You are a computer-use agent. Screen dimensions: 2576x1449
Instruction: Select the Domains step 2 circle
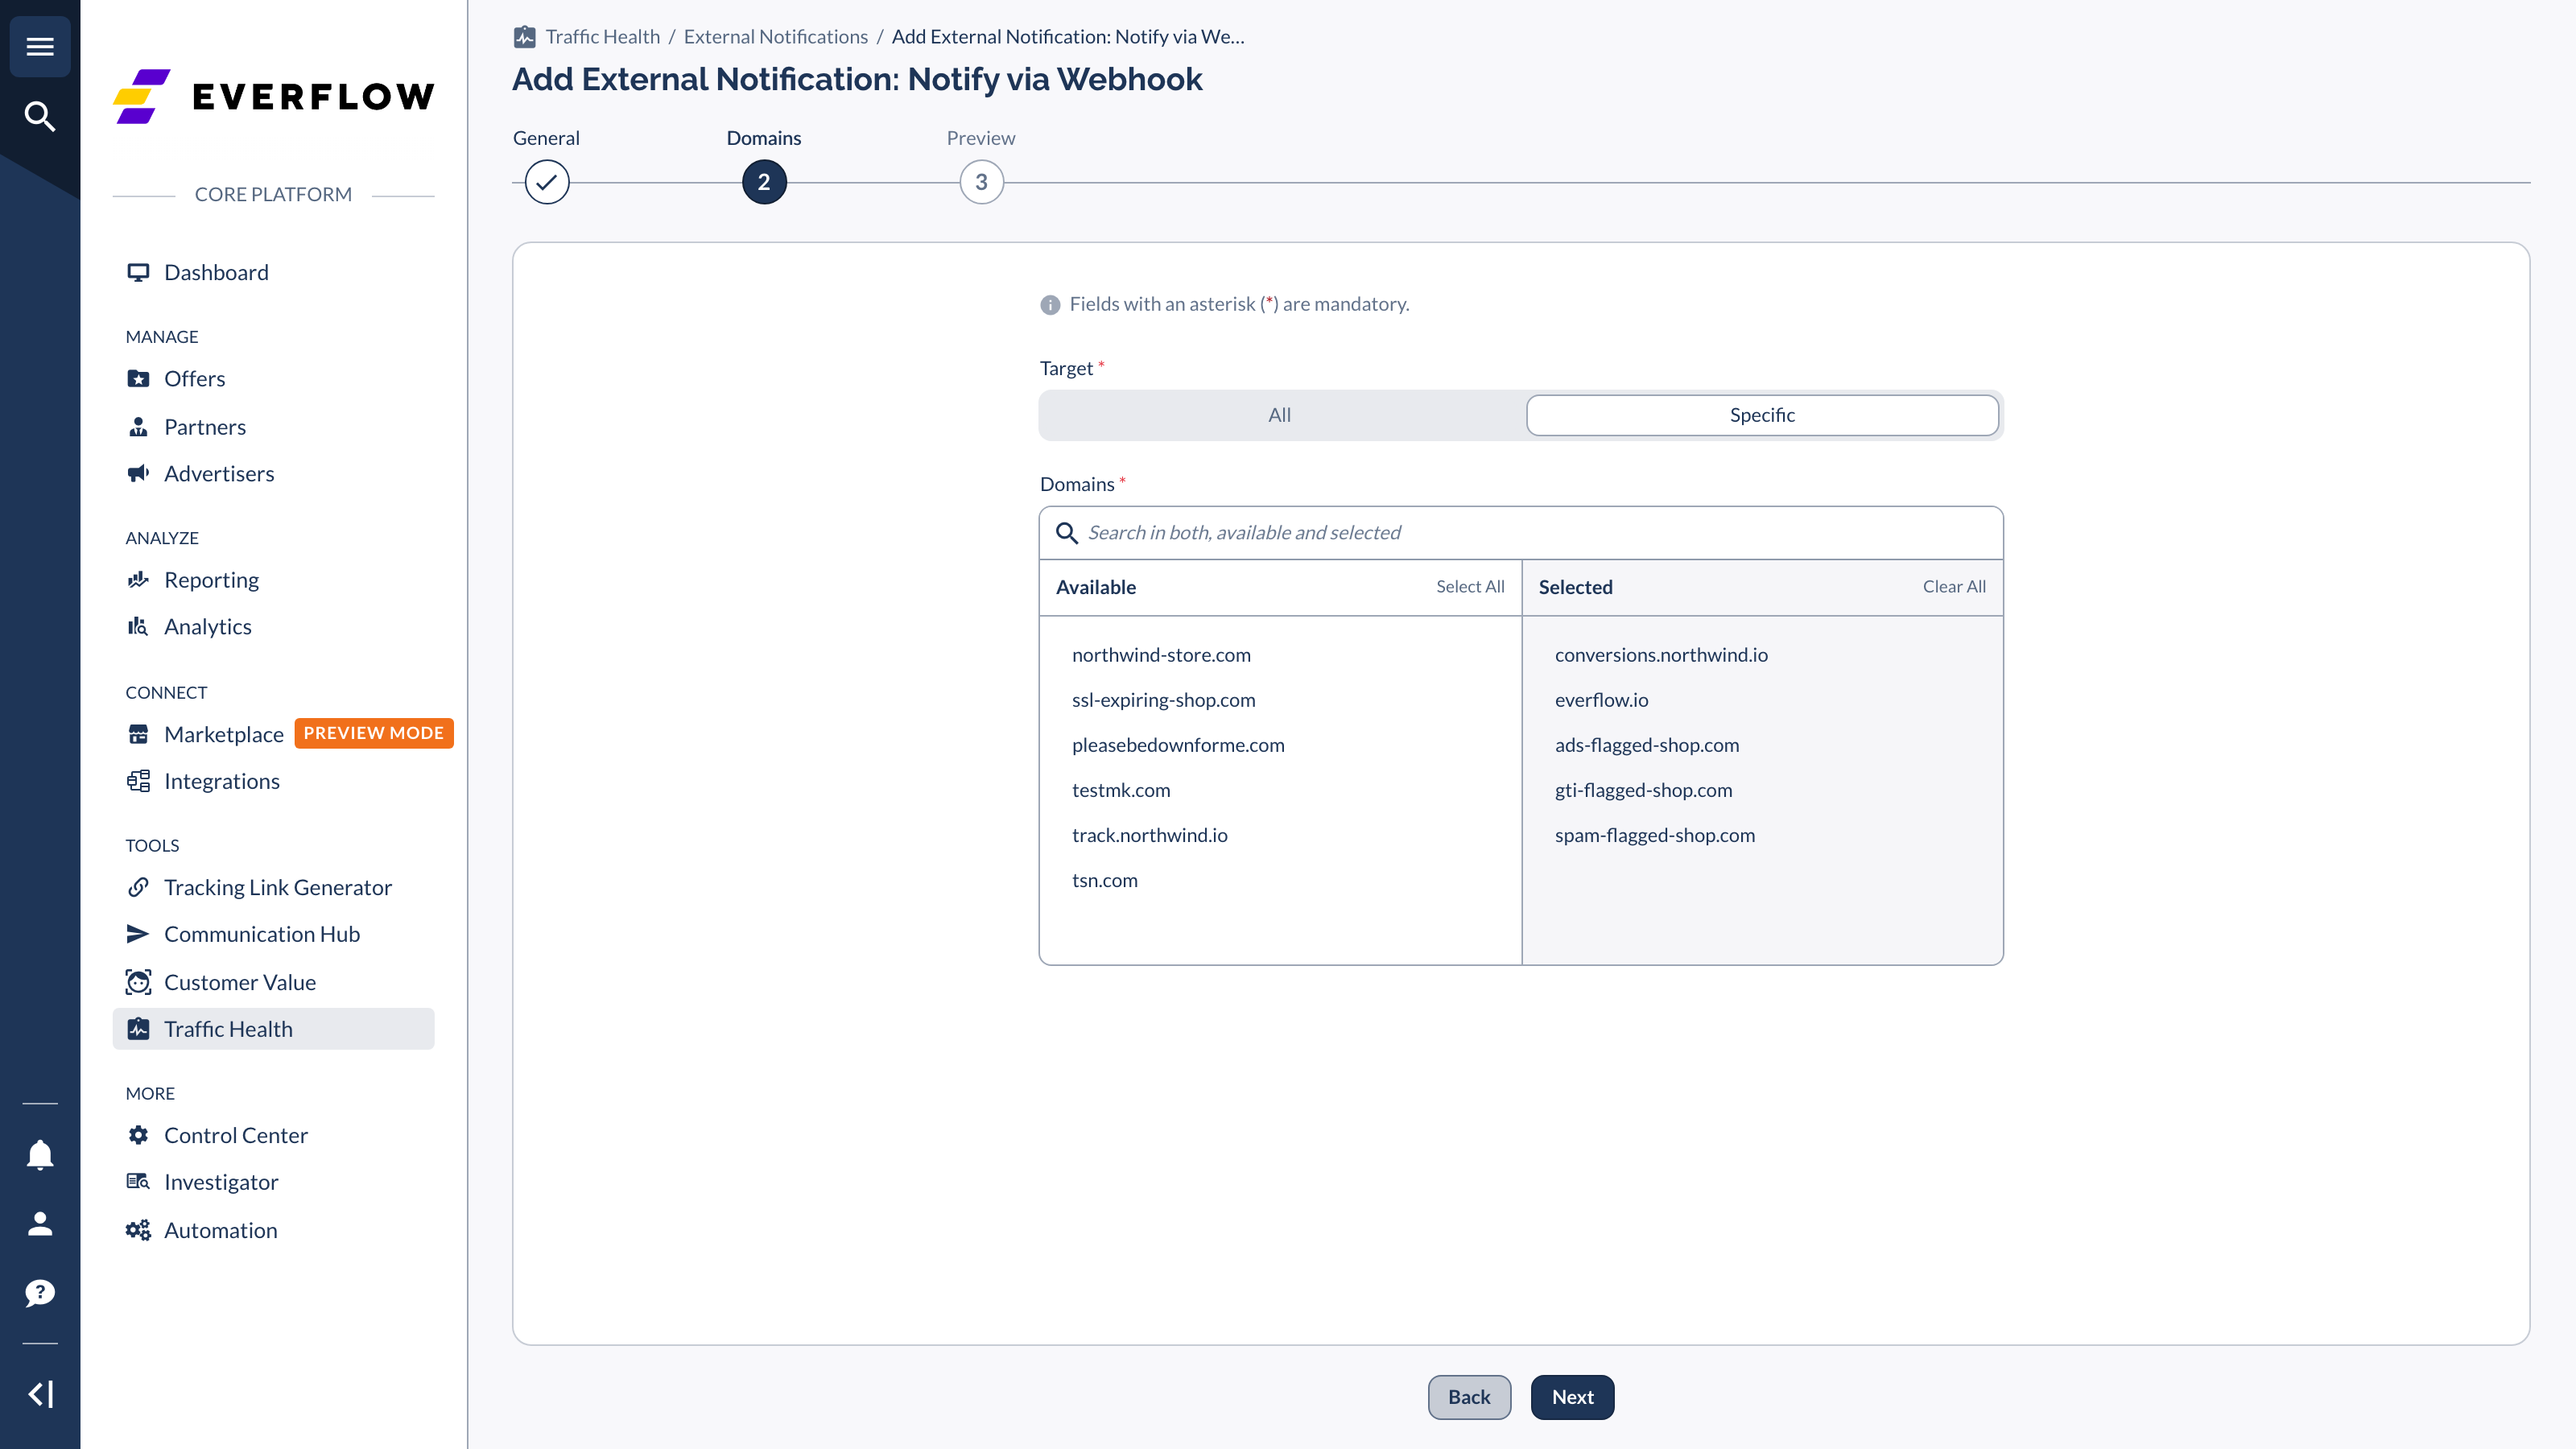click(x=764, y=182)
